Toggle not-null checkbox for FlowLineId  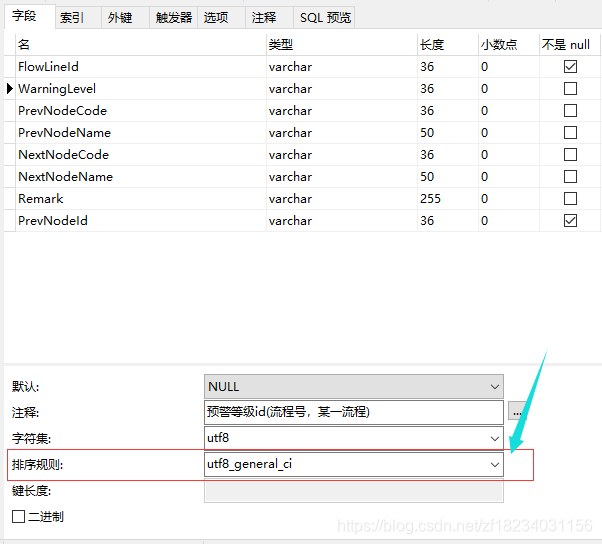pos(570,66)
